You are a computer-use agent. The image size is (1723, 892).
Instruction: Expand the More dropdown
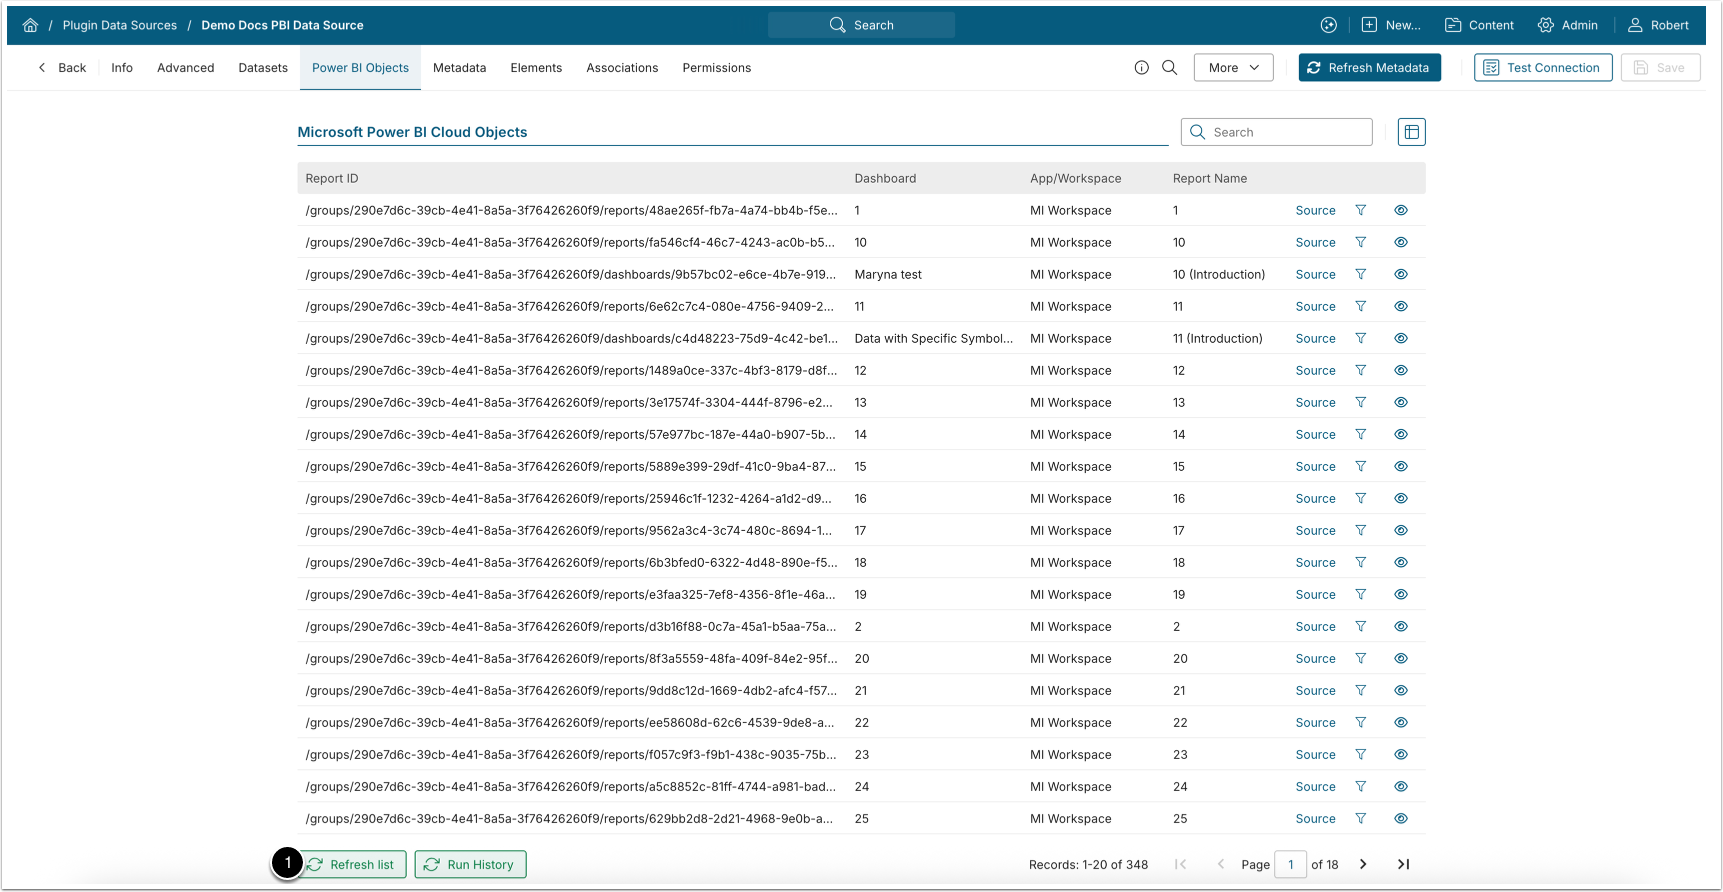(x=1233, y=68)
